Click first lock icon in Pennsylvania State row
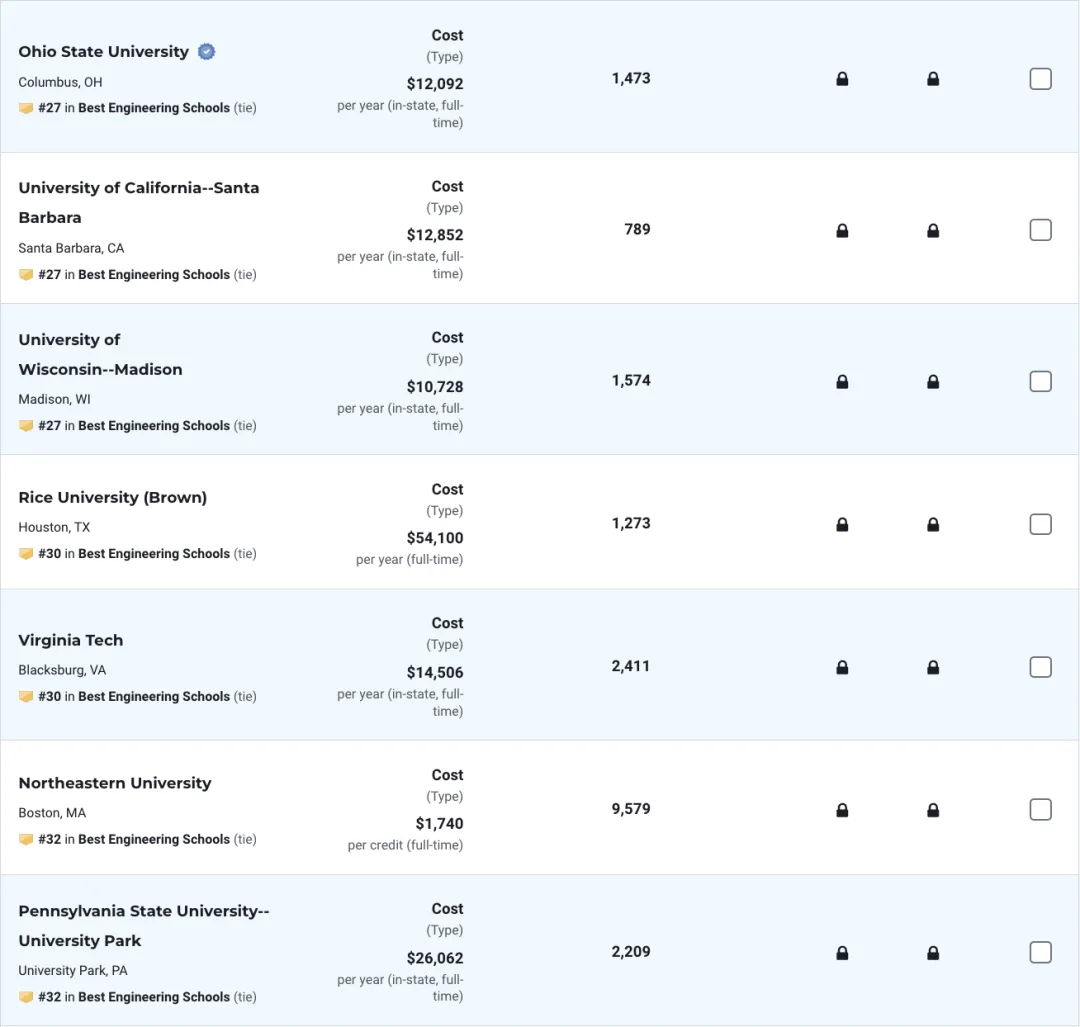Viewport: 1080px width, 1027px height. tap(842, 953)
